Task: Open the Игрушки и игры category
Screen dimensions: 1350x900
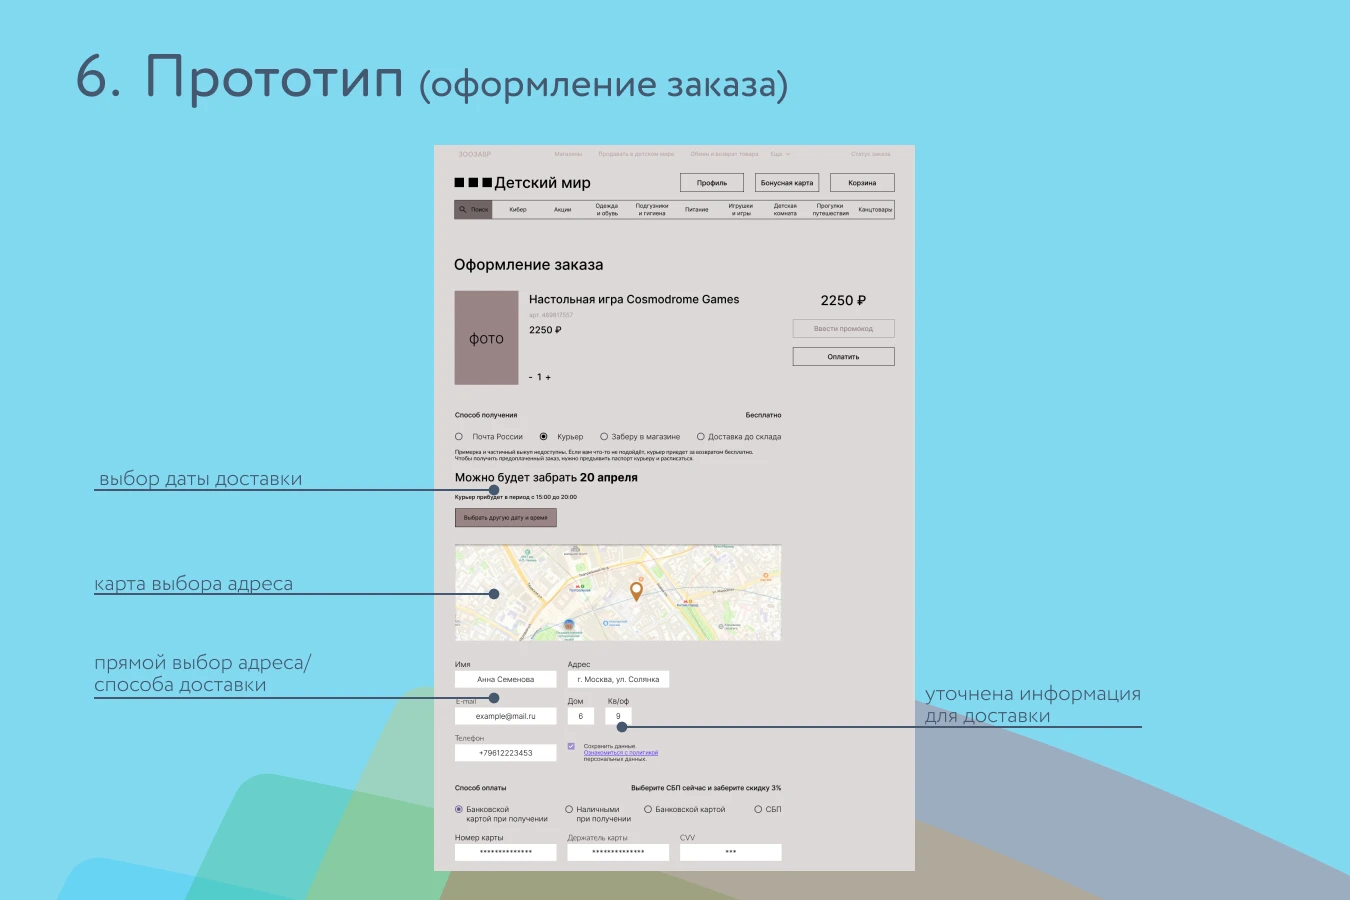Action: click(x=740, y=210)
